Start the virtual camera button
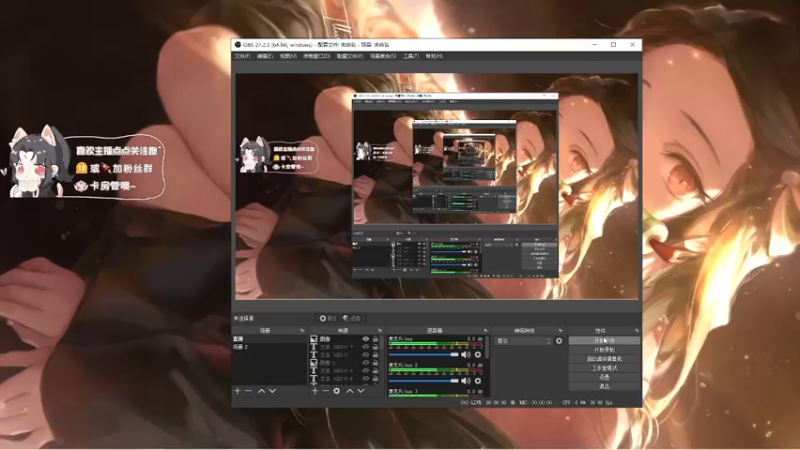The height and width of the screenshot is (450, 800). [604, 359]
